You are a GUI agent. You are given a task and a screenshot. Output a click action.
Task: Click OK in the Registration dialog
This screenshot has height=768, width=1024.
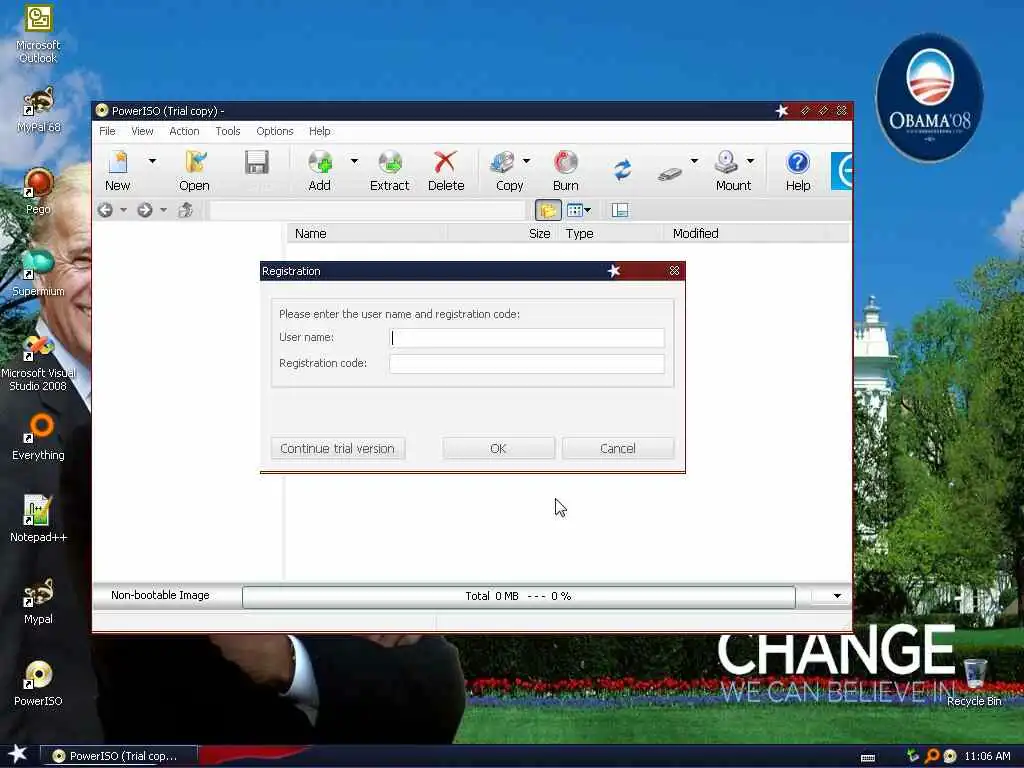point(498,449)
